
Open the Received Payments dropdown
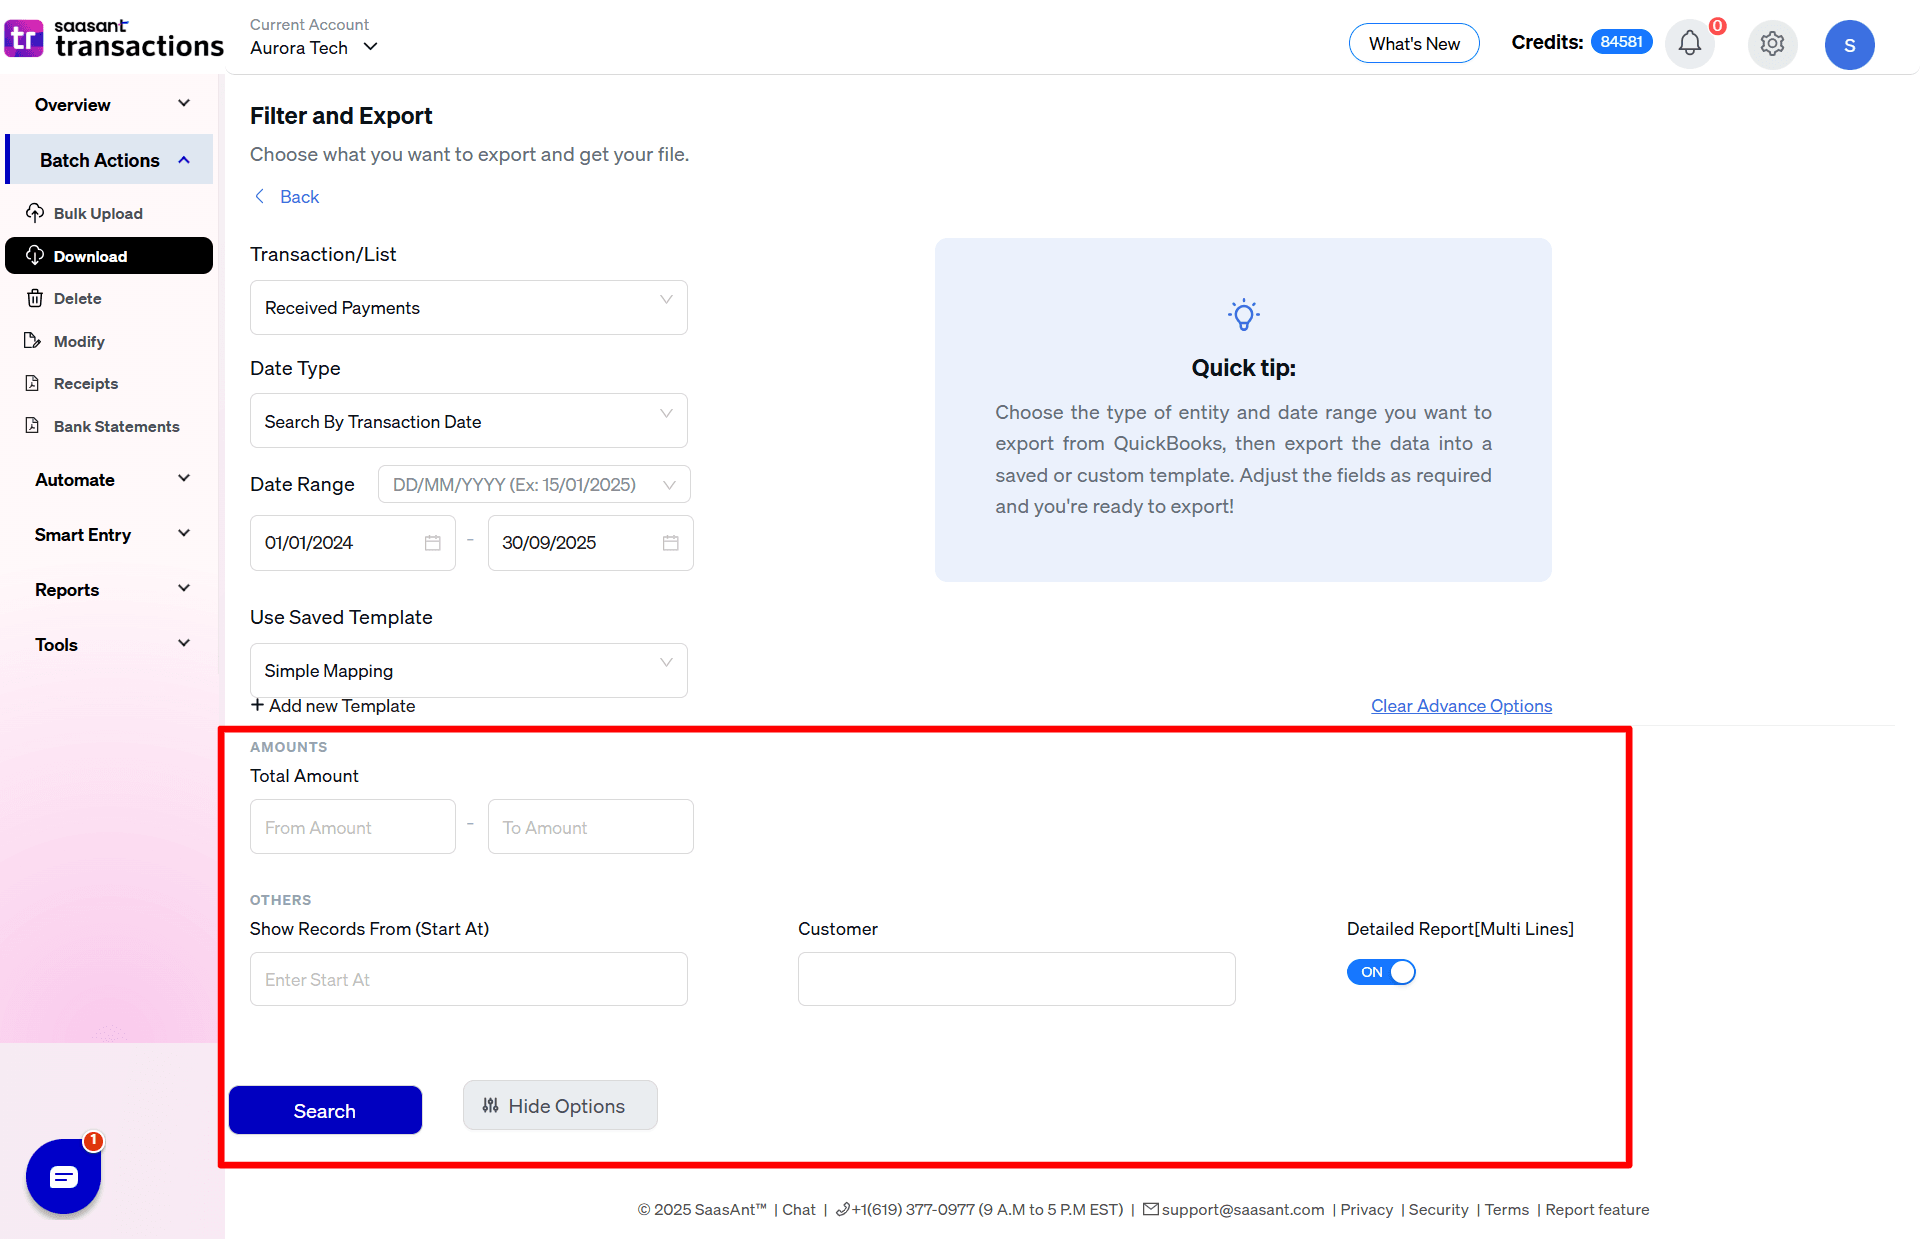point(466,307)
